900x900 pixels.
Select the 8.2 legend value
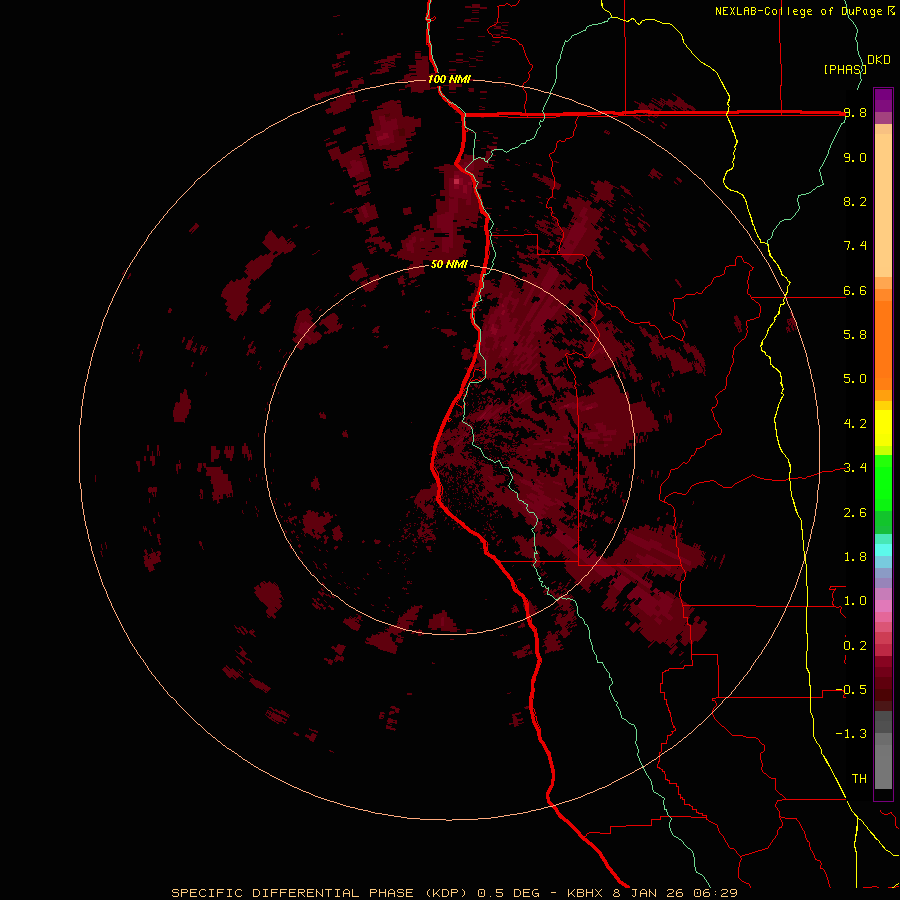855,201
